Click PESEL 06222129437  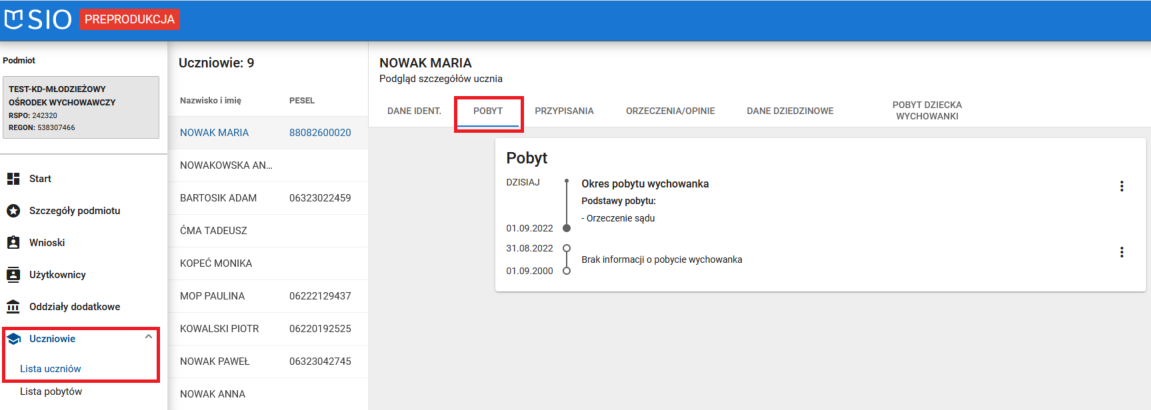pos(320,296)
